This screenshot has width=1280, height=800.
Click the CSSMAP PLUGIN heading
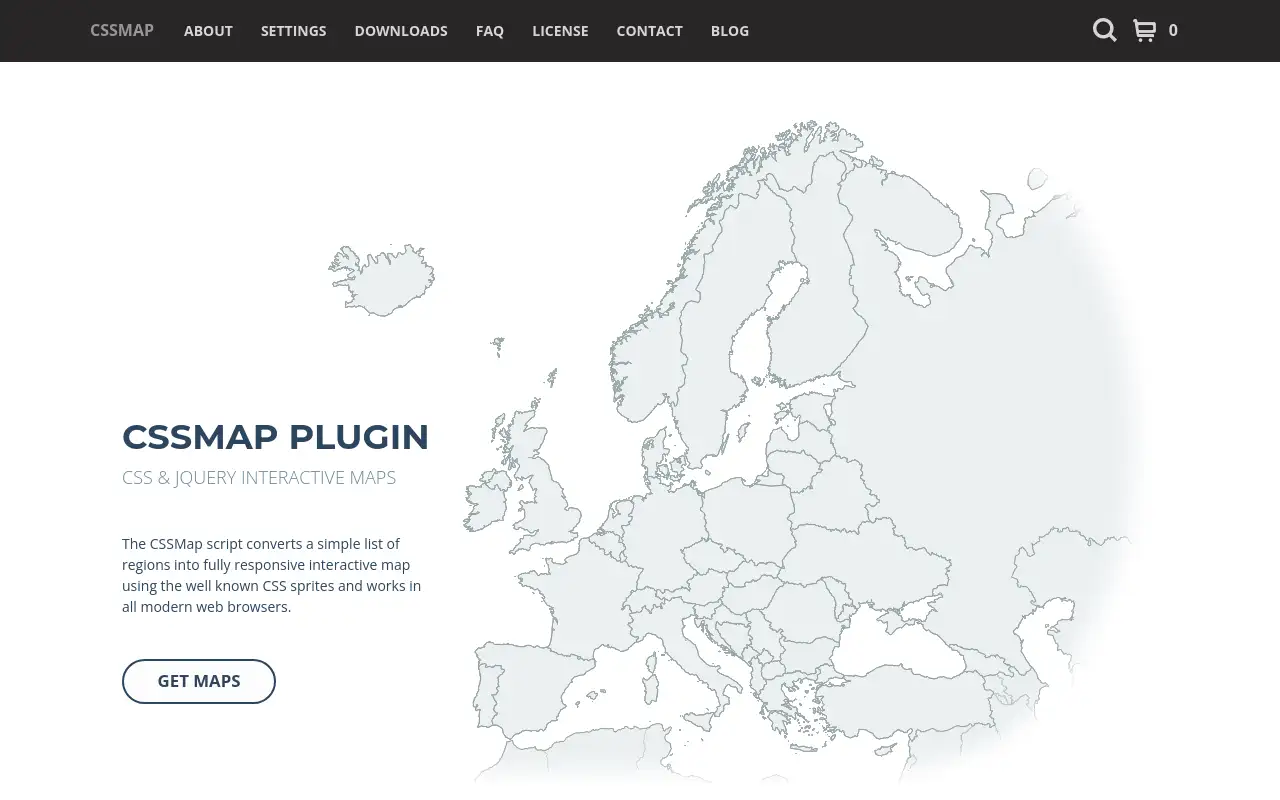pos(275,437)
